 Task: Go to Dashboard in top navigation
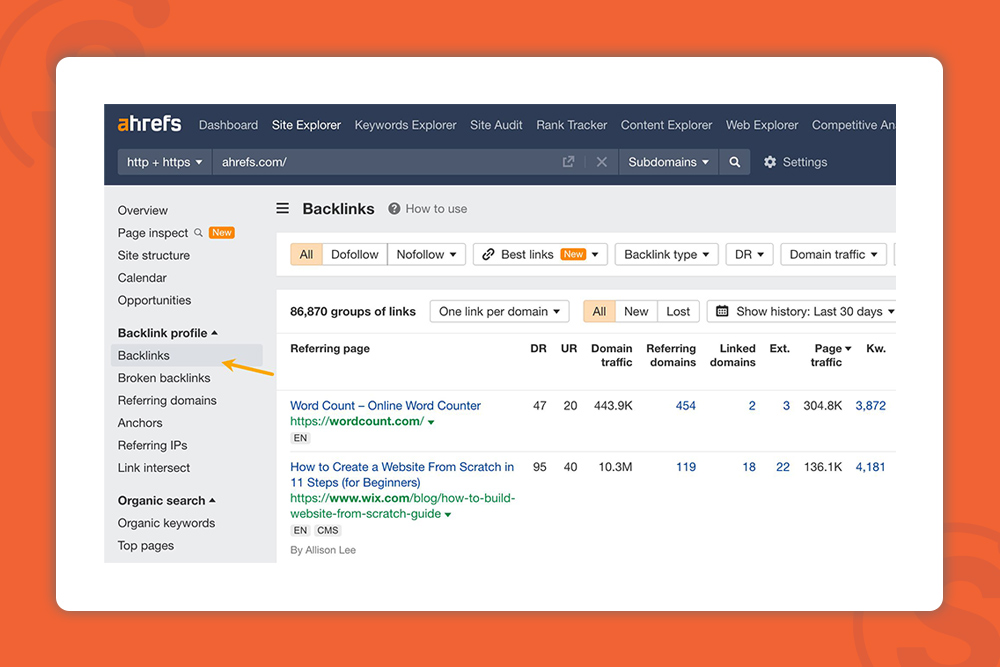228,125
